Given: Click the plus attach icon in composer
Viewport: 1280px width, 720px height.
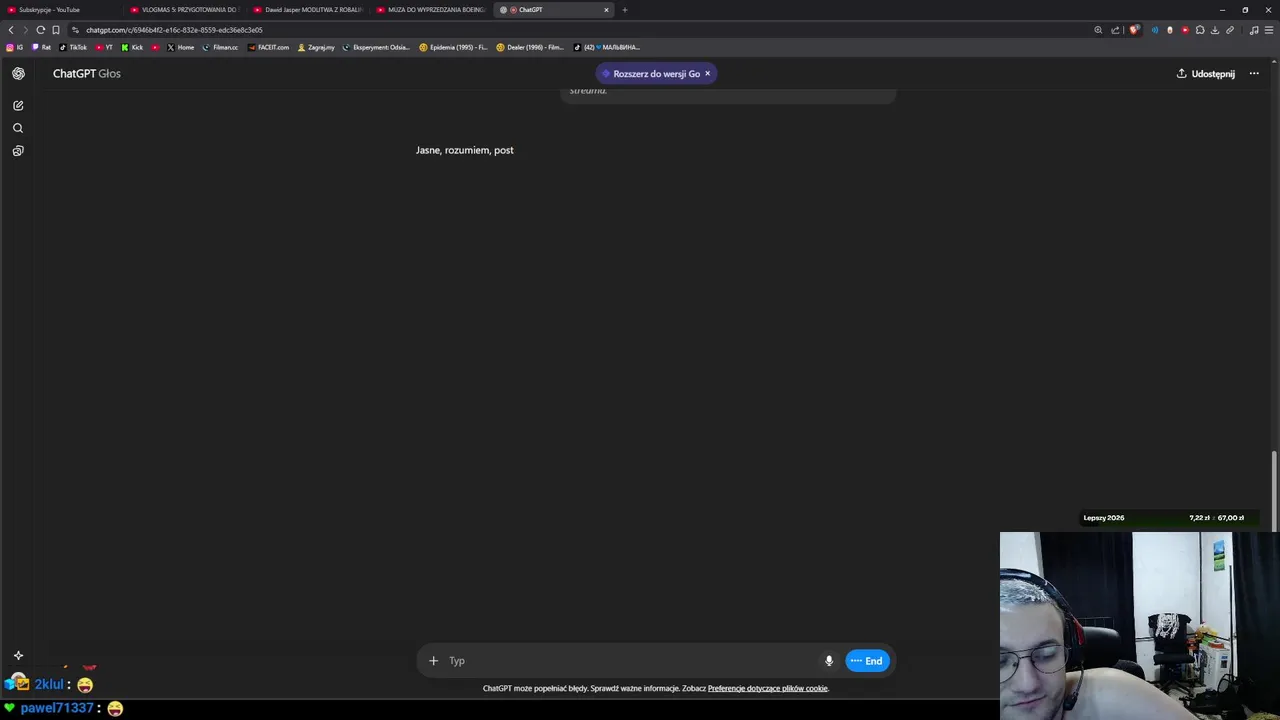Looking at the screenshot, I should point(433,661).
